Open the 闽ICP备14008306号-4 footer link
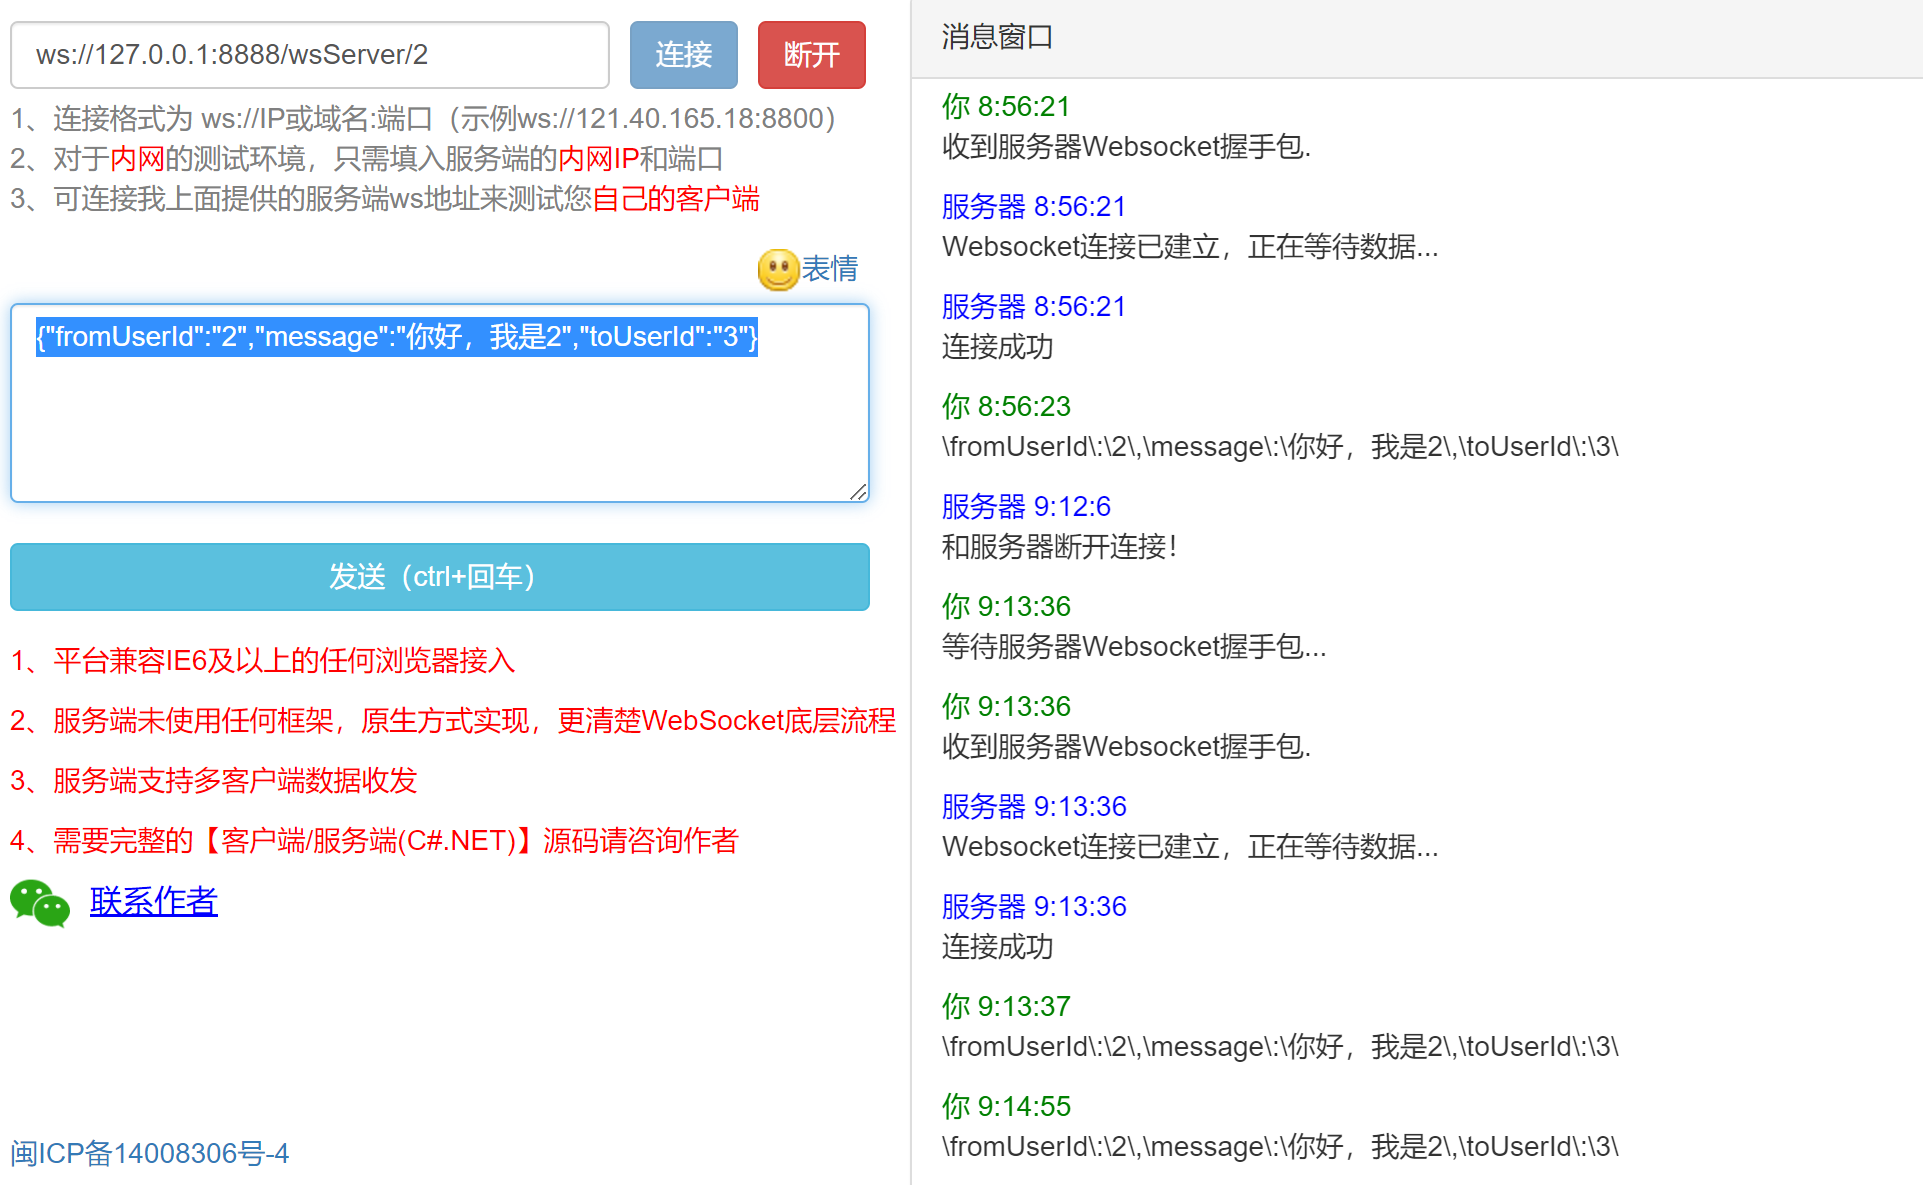Viewport: 1923px width, 1185px height. (149, 1153)
